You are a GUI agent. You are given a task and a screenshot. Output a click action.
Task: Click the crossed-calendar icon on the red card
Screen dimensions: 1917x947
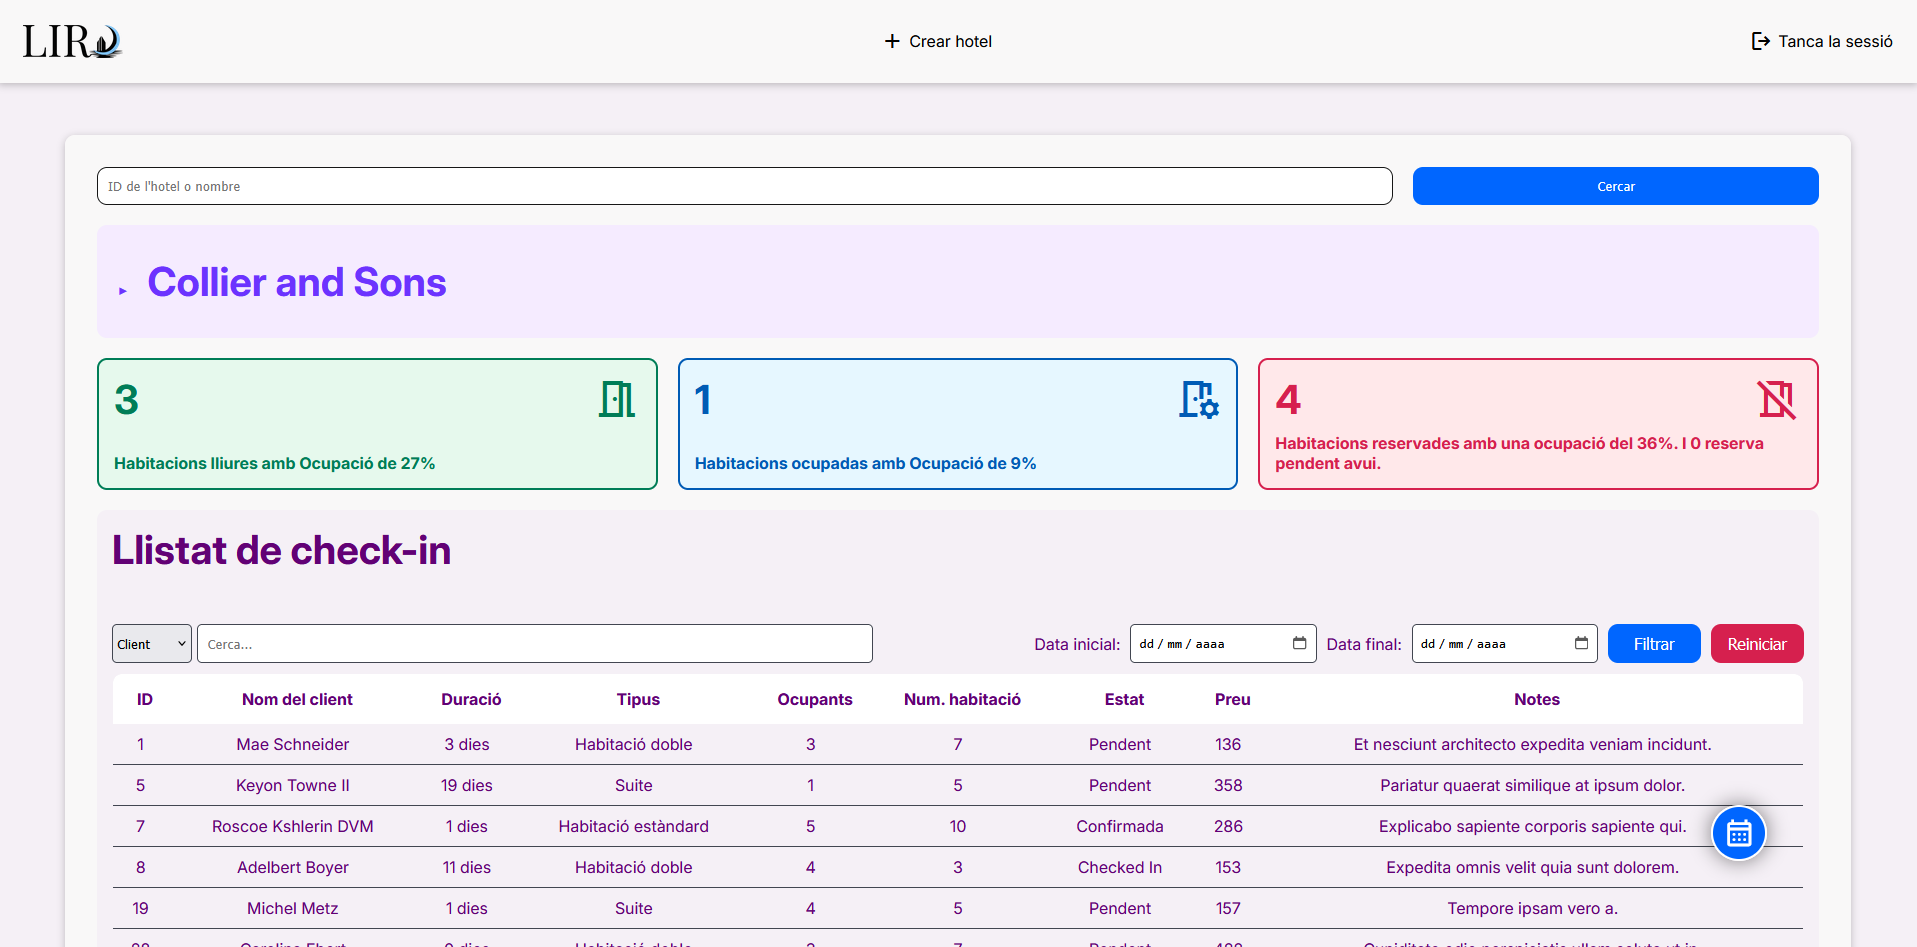tap(1777, 399)
